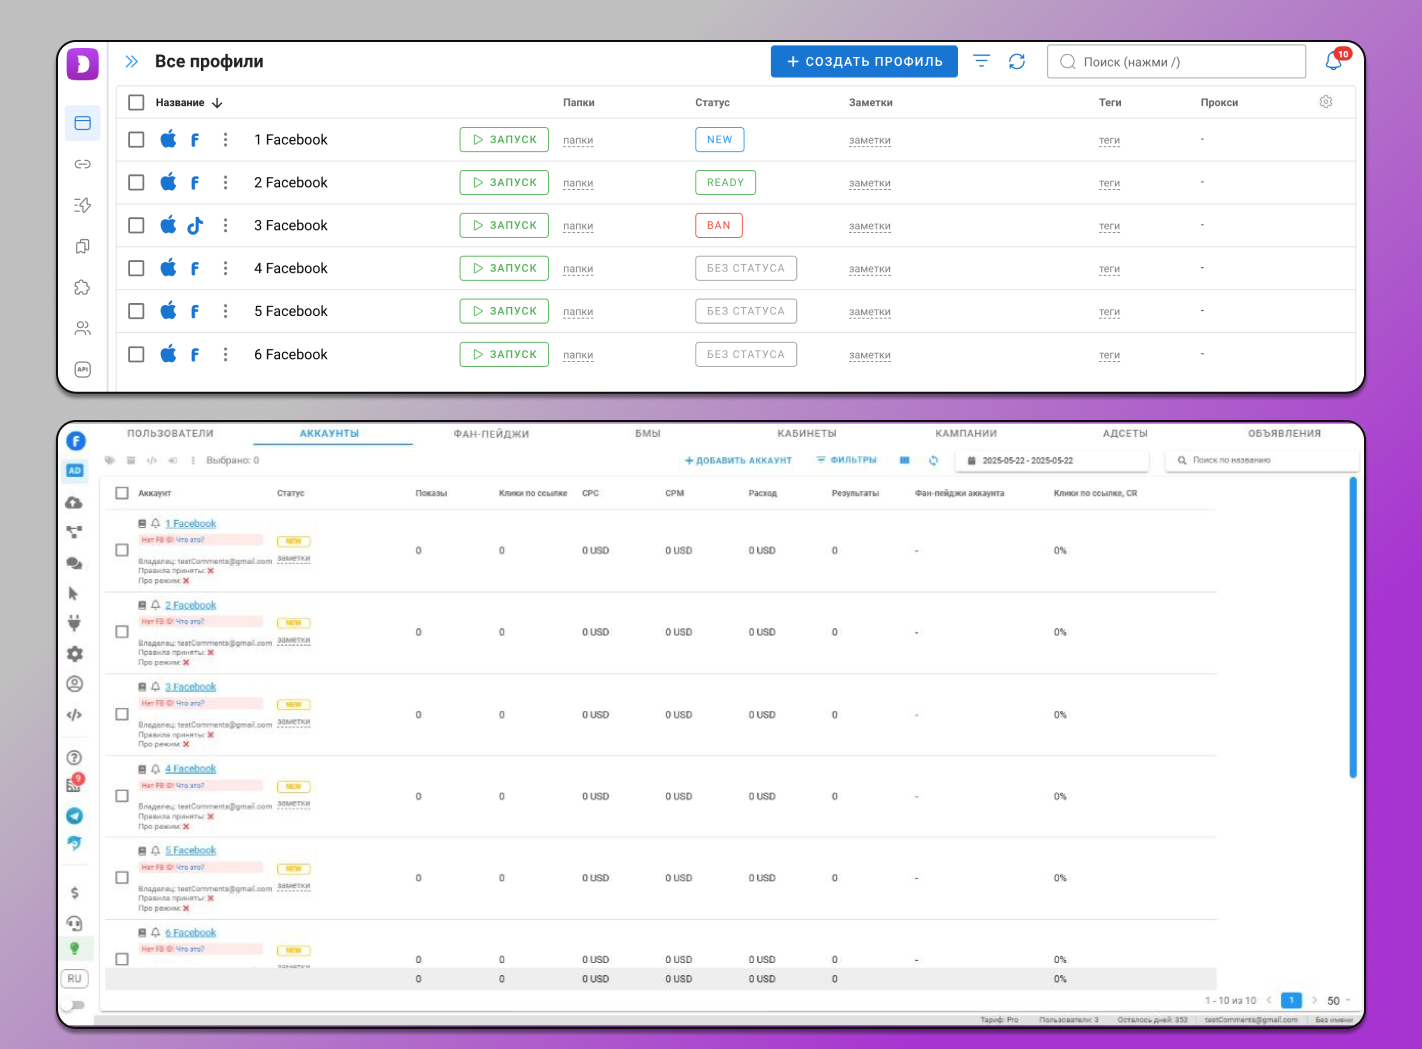The width and height of the screenshot is (1422, 1049).
Task: Open the Telegram icon in lower sidebar
Action: point(75,816)
